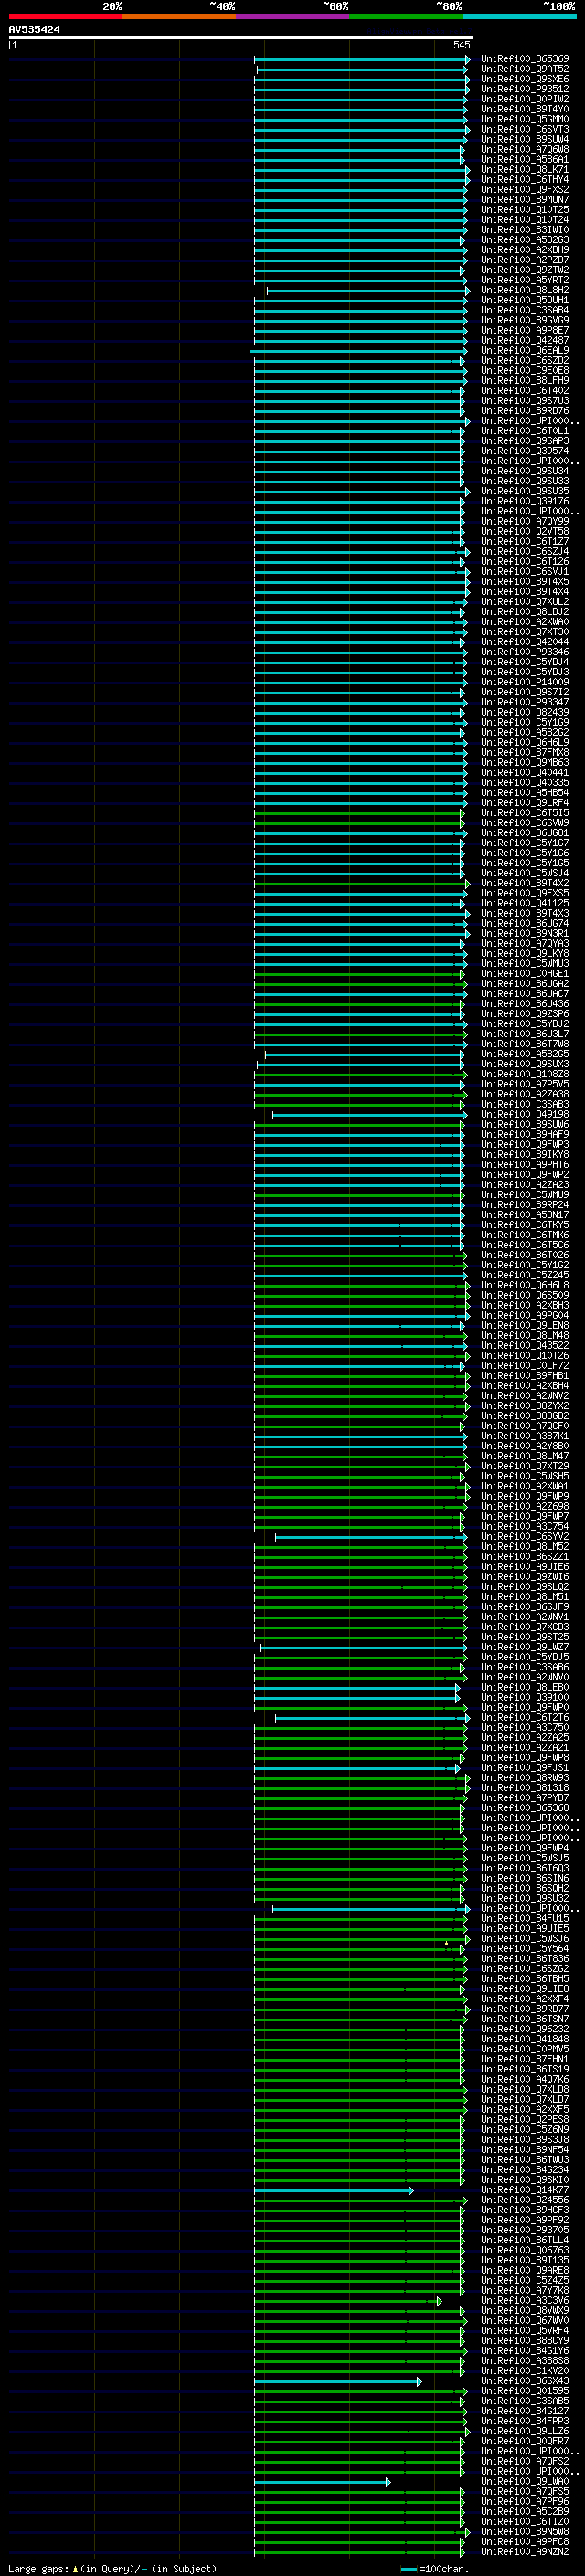Select the UniRef100_B6SZZ1 label
585x2576 pixels.
point(524,1557)
